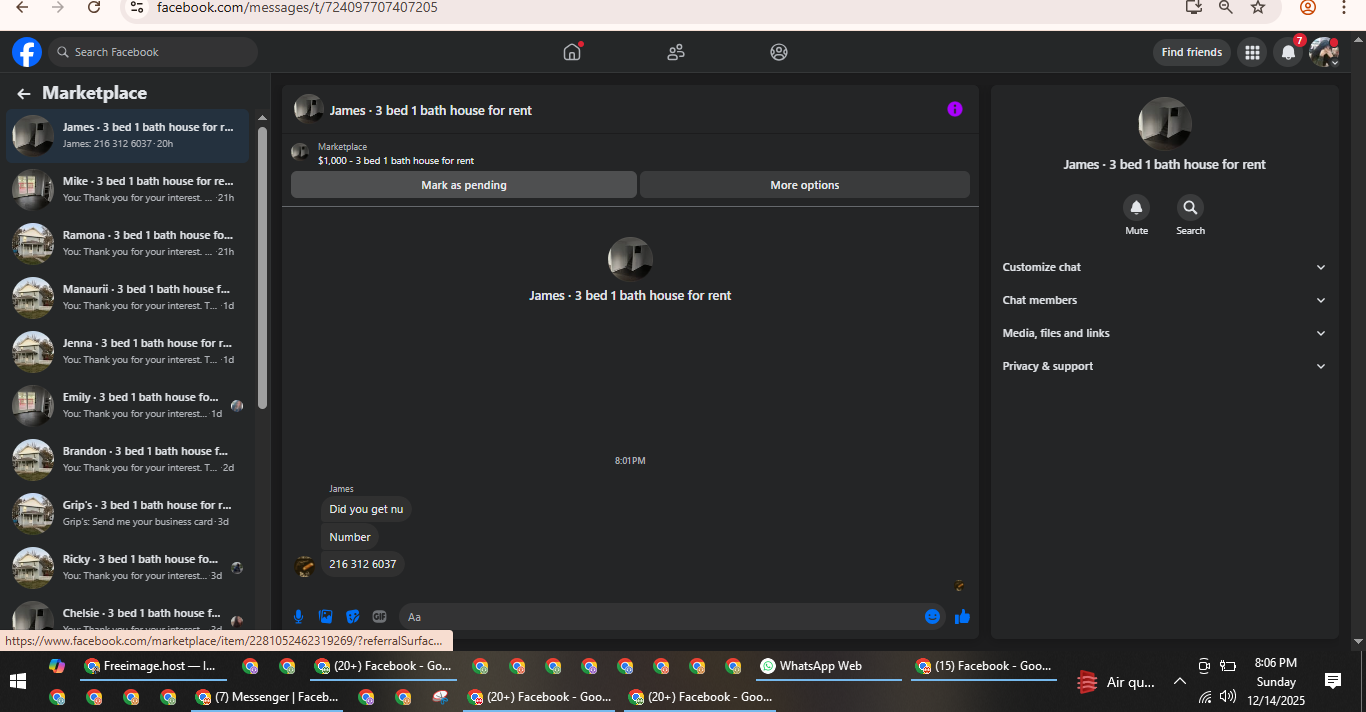Click the volume speaker tray icon
This screenshot has height=712, width=1366.
[1228, 696]
